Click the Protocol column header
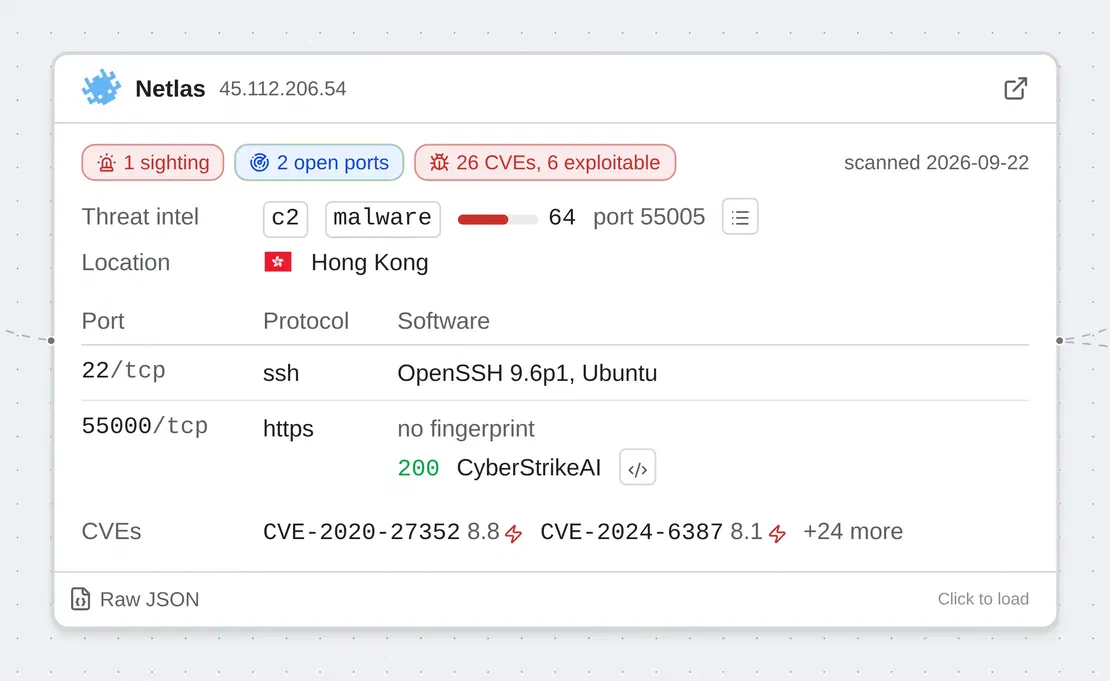 tap(306, 321)
